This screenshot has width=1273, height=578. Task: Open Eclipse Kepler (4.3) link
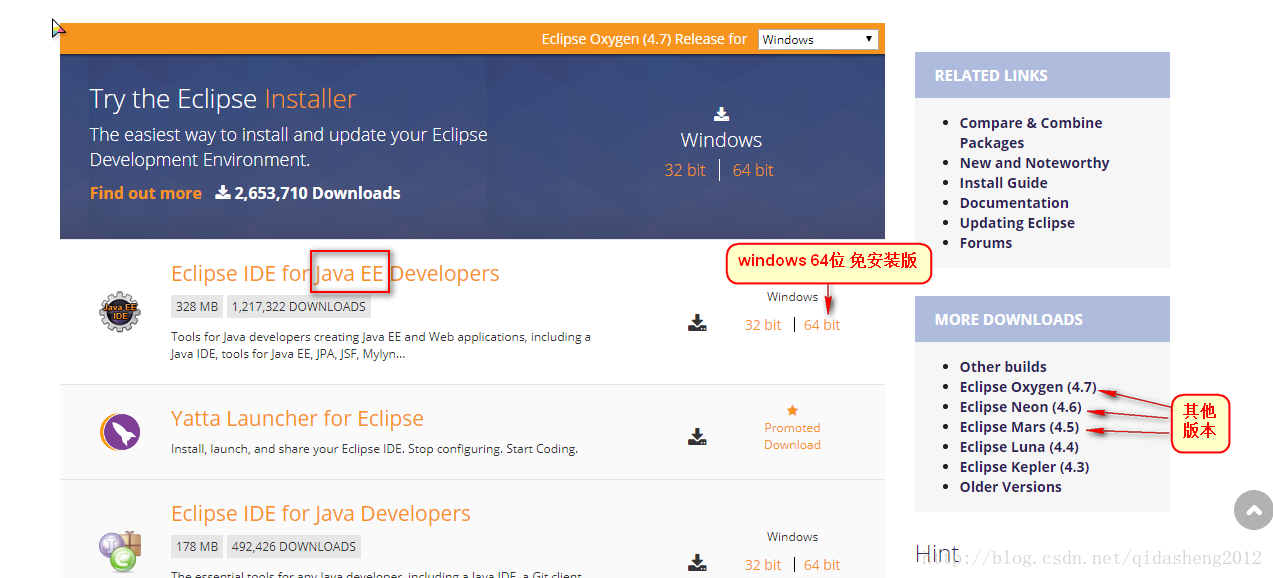click(x=1024, y=467)
